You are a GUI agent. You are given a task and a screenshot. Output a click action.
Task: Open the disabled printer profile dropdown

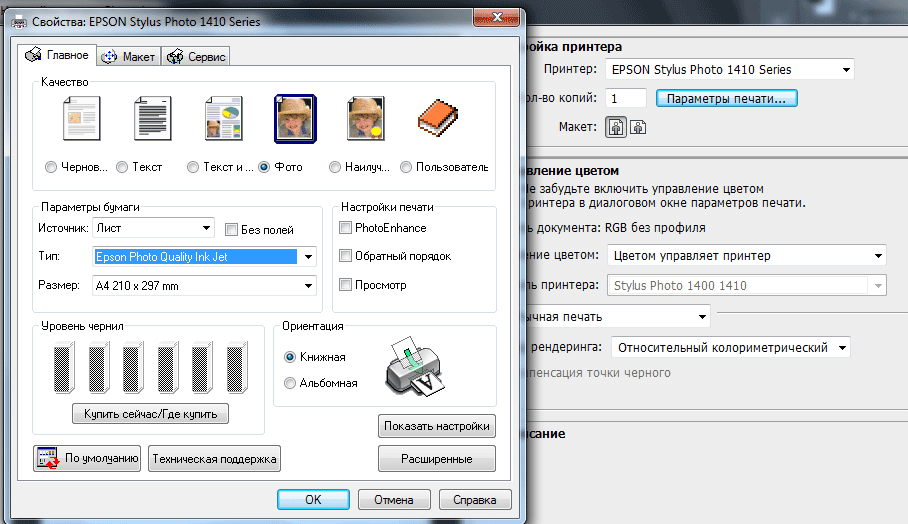click(x=746, y=285)
